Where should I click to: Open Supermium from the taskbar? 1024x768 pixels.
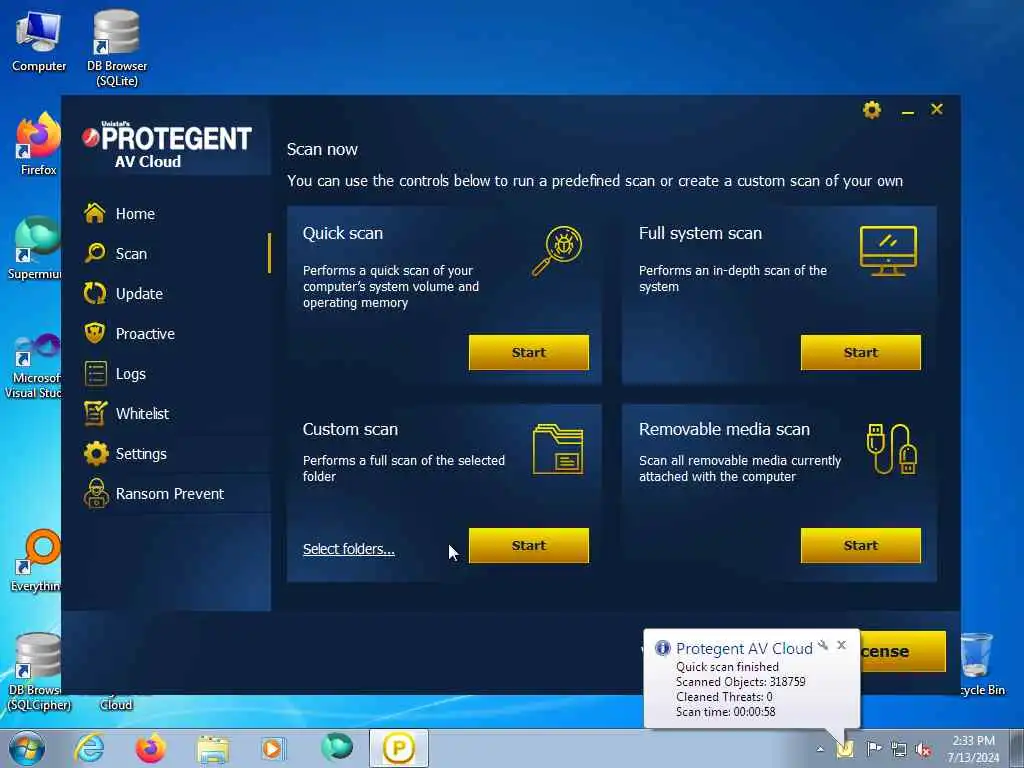pyautogui.click(x=337, y=748)
